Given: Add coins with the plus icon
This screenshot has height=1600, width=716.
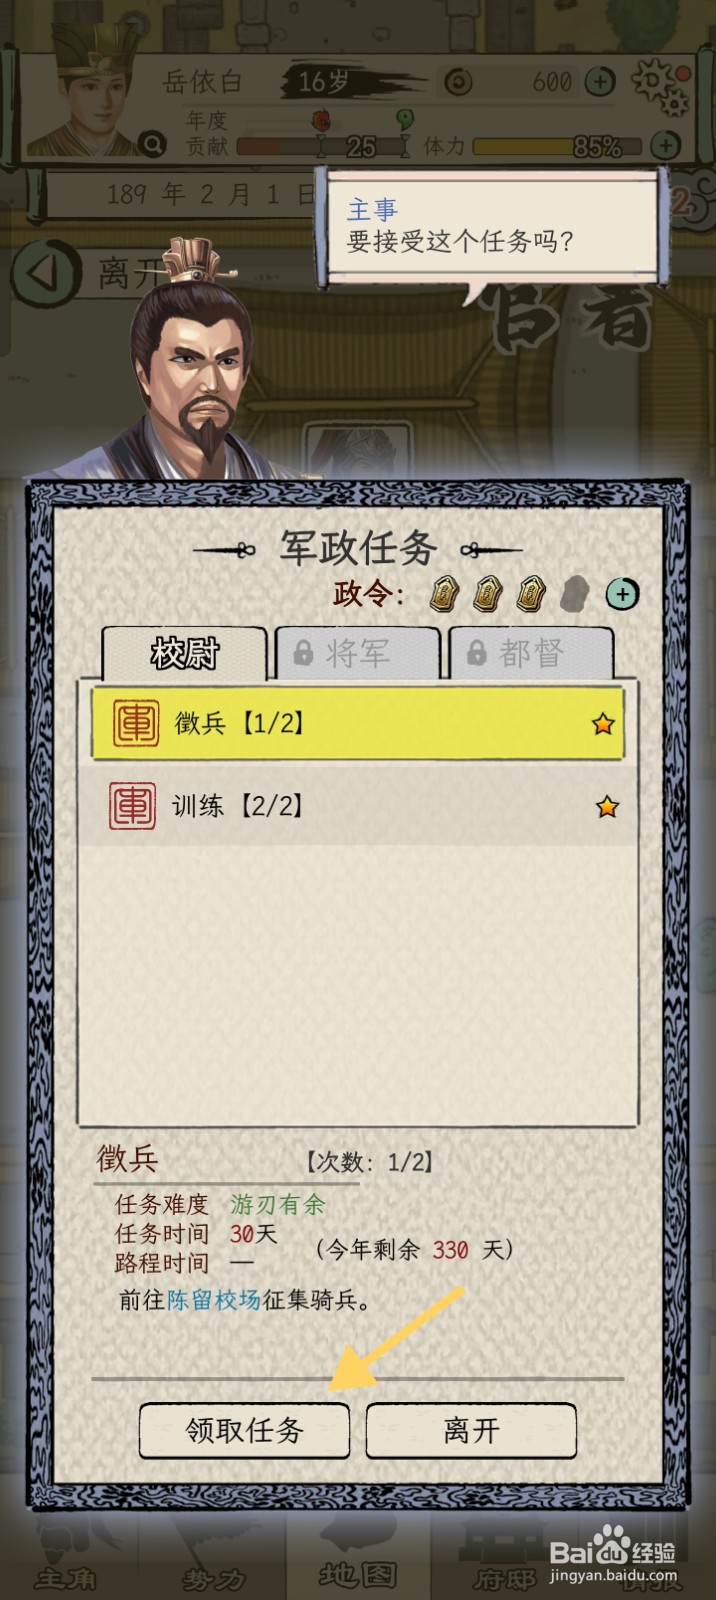Looking at the screenshot, I should click(600, 82).
